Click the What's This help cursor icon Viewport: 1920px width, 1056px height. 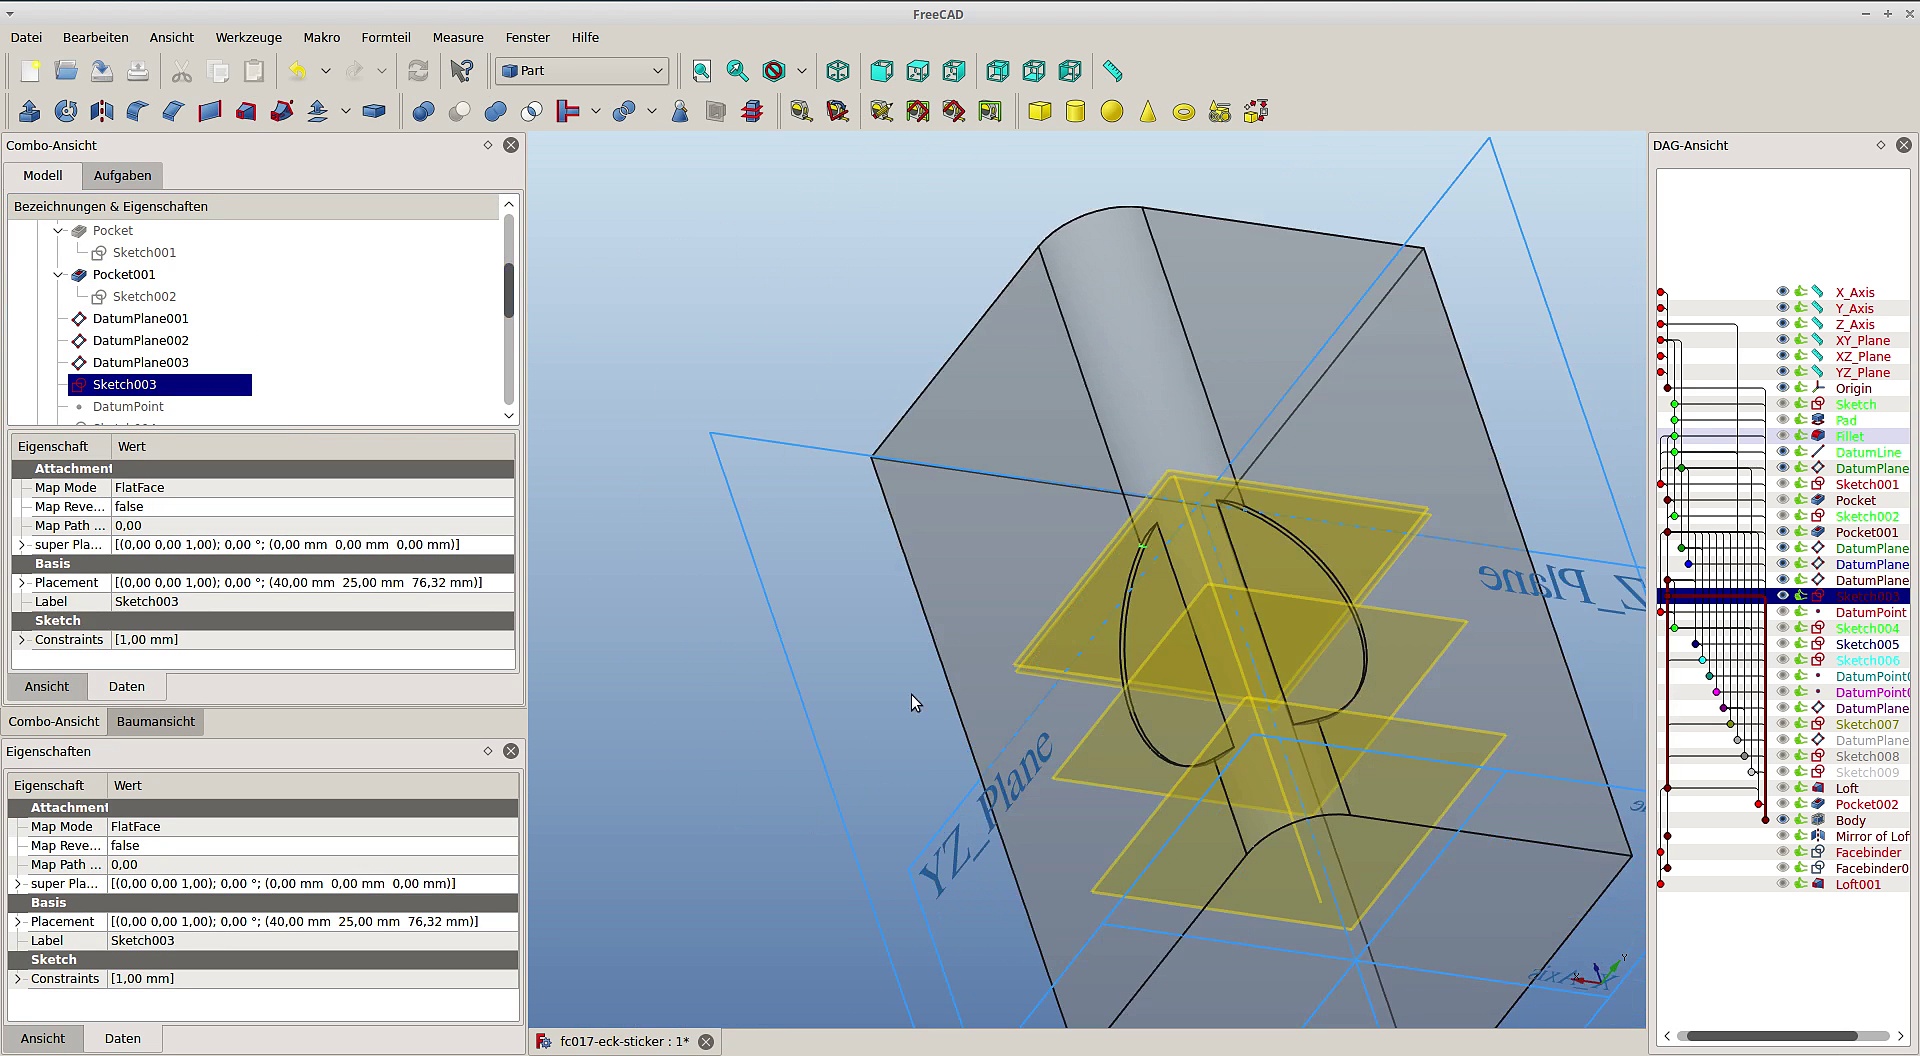tap(462, 71)
